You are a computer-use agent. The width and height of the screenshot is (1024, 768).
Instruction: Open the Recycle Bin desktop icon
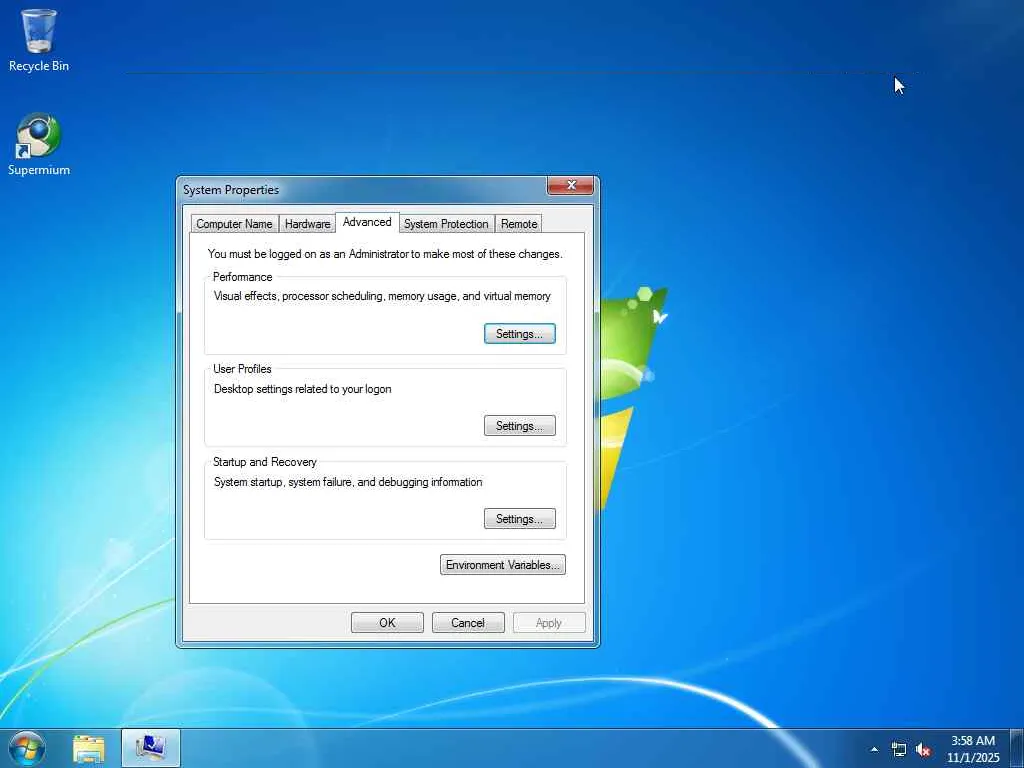[39, 40]
